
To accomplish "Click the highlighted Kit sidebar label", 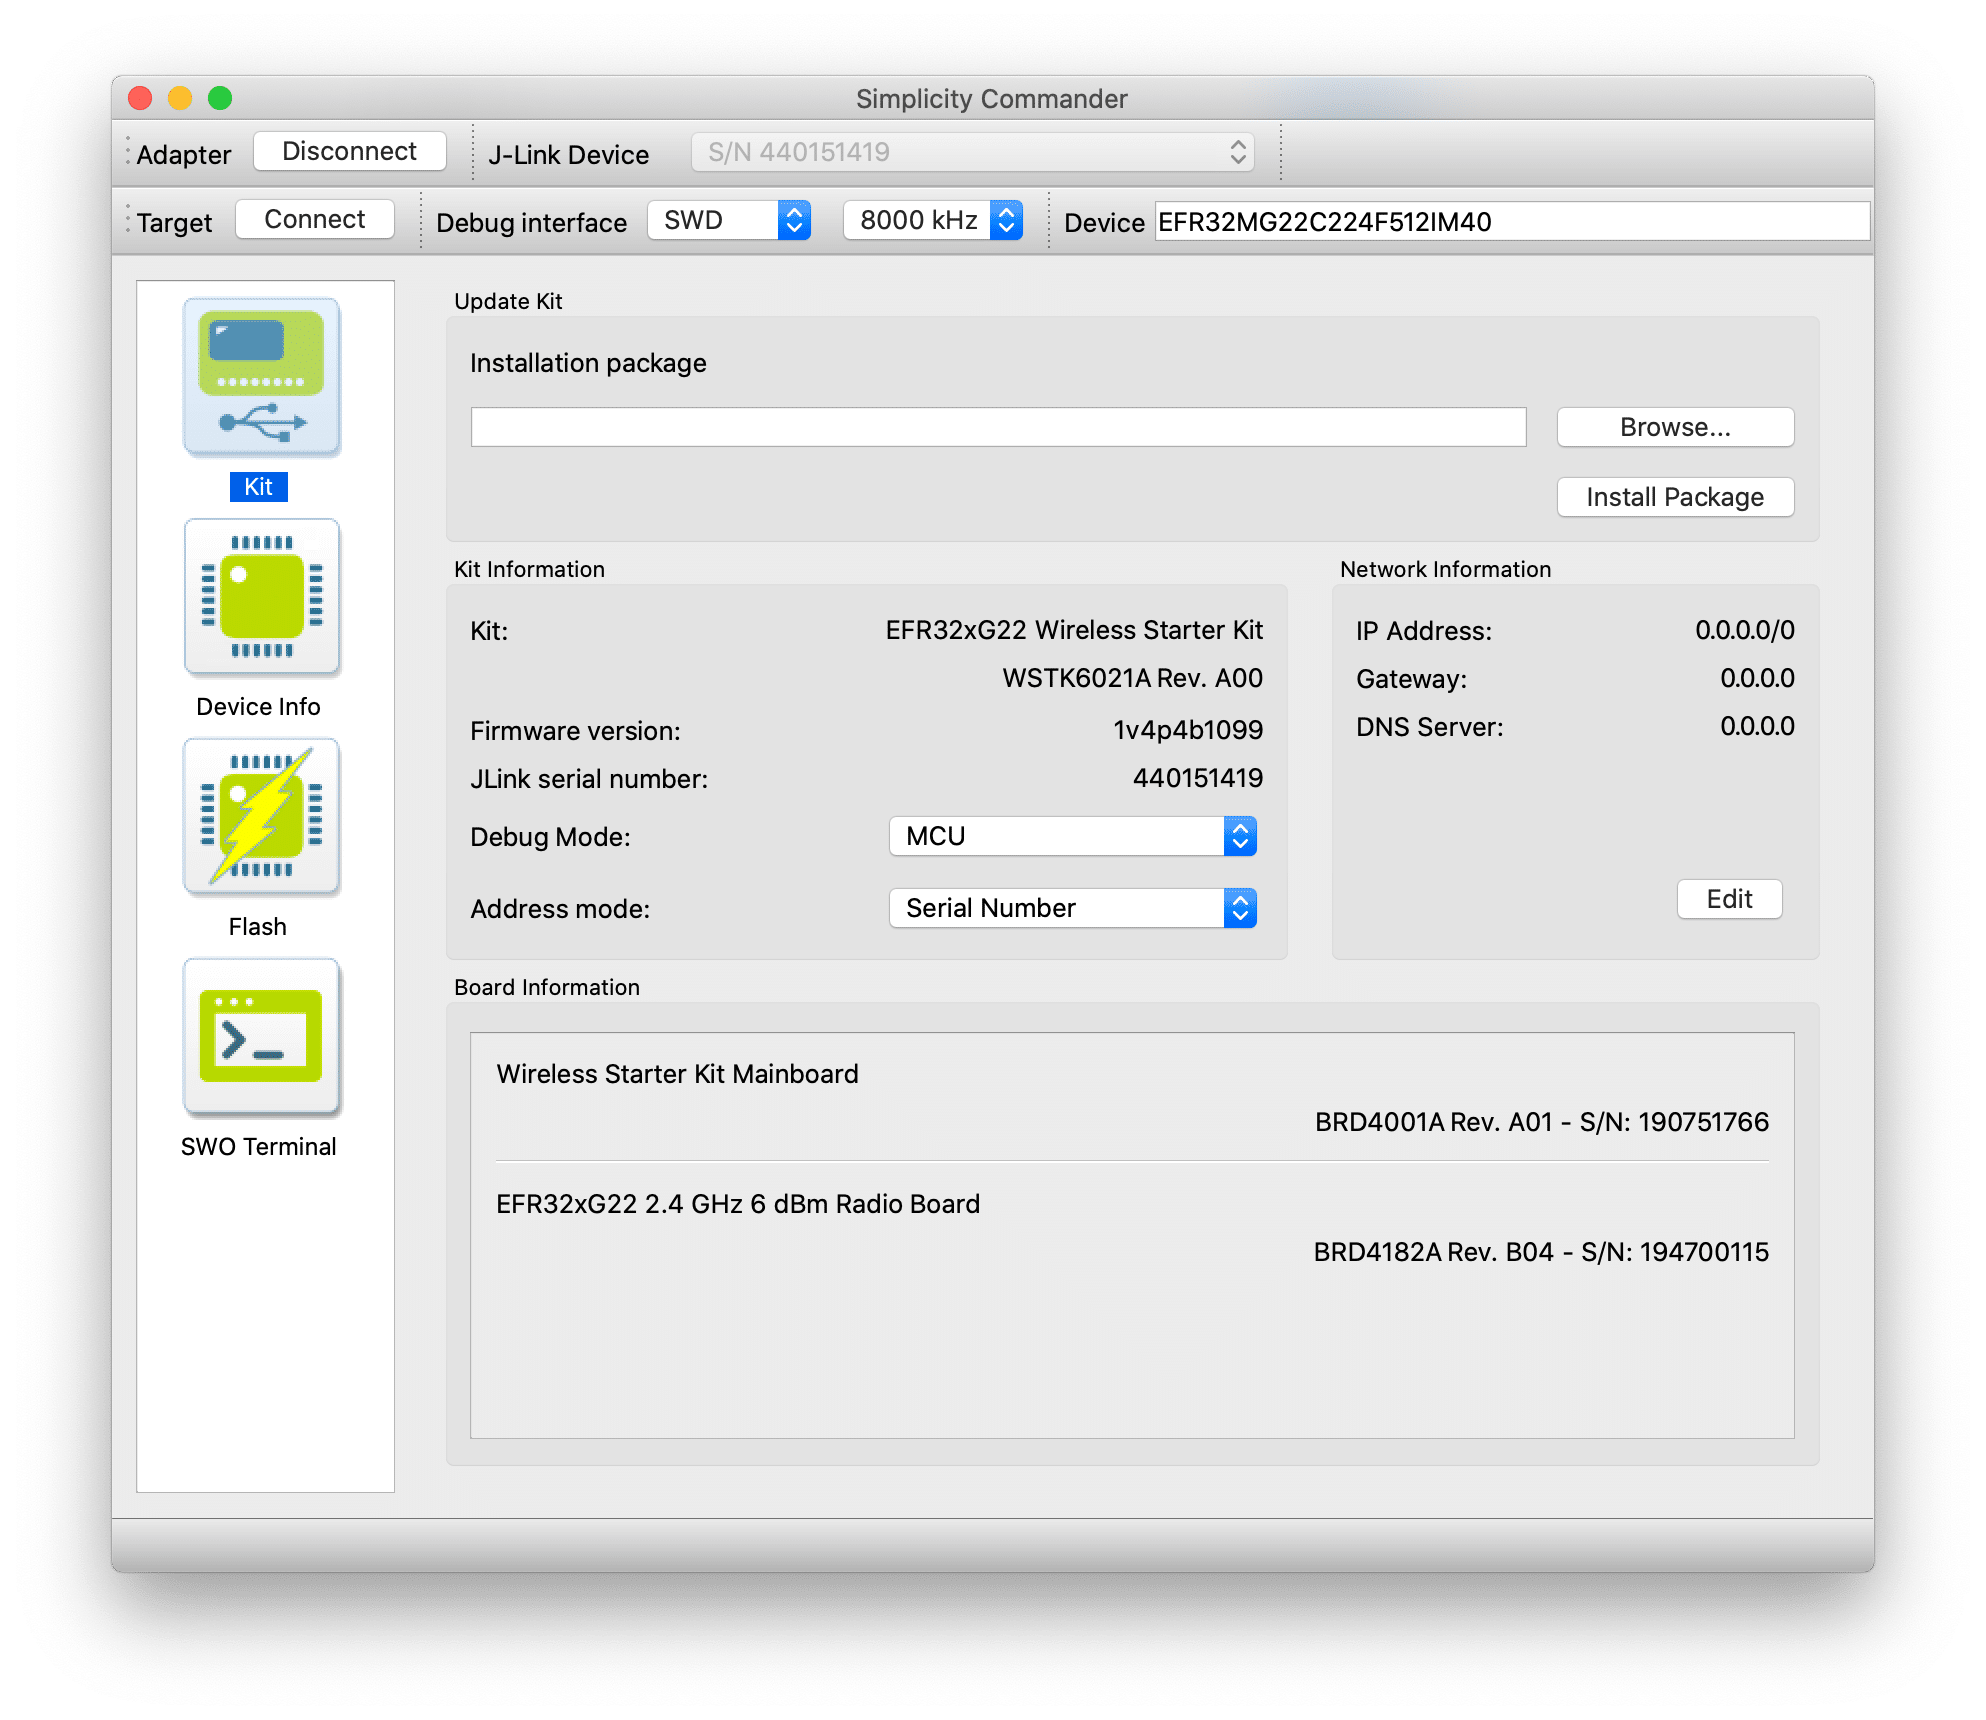I will click(258, 487).
